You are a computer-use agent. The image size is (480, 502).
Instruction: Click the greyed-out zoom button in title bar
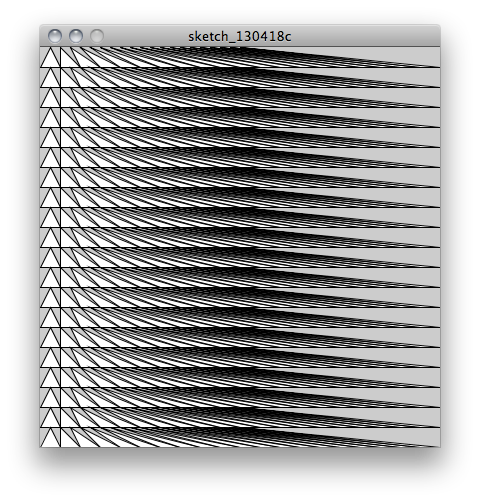[97, 36]
